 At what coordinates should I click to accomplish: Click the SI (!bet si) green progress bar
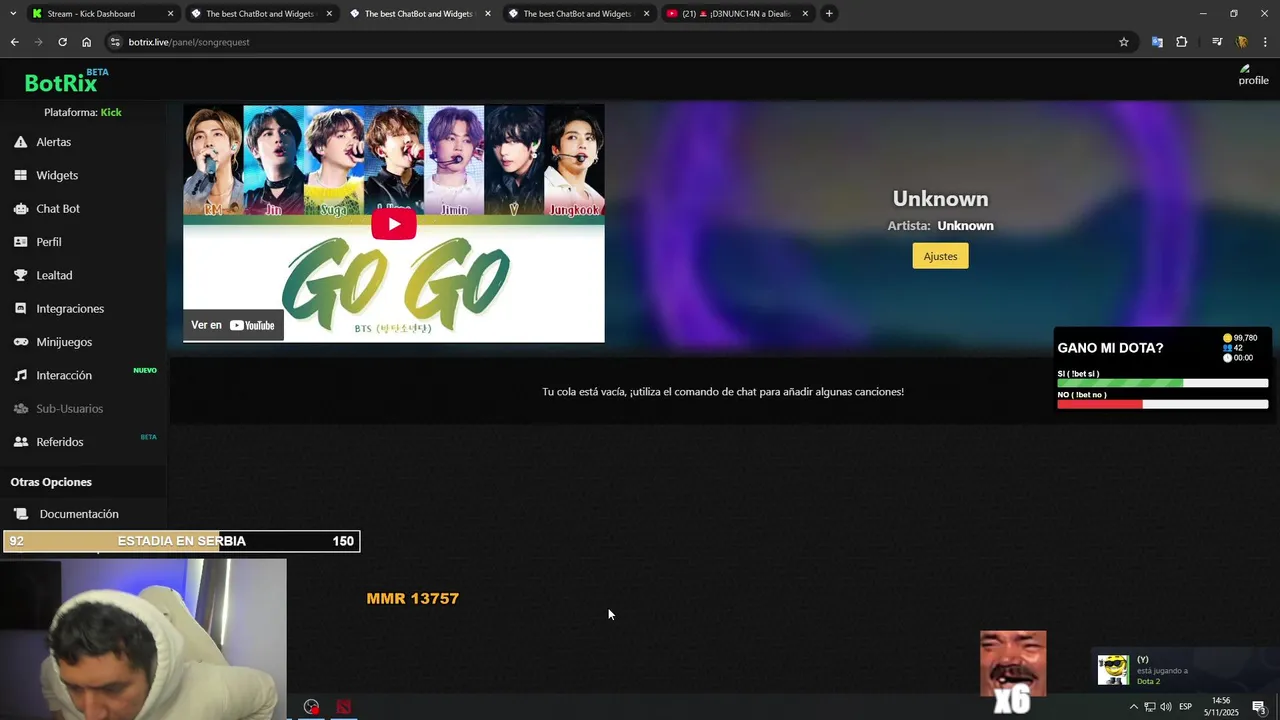[x=1162, y=383]
